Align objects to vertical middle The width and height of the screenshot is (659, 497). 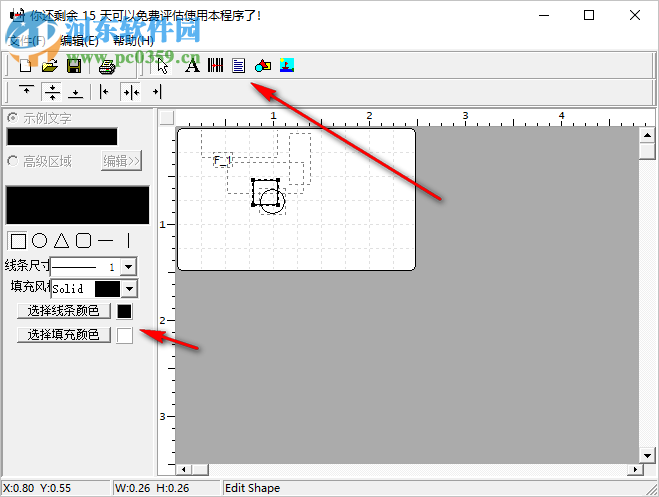click(52, 92)
